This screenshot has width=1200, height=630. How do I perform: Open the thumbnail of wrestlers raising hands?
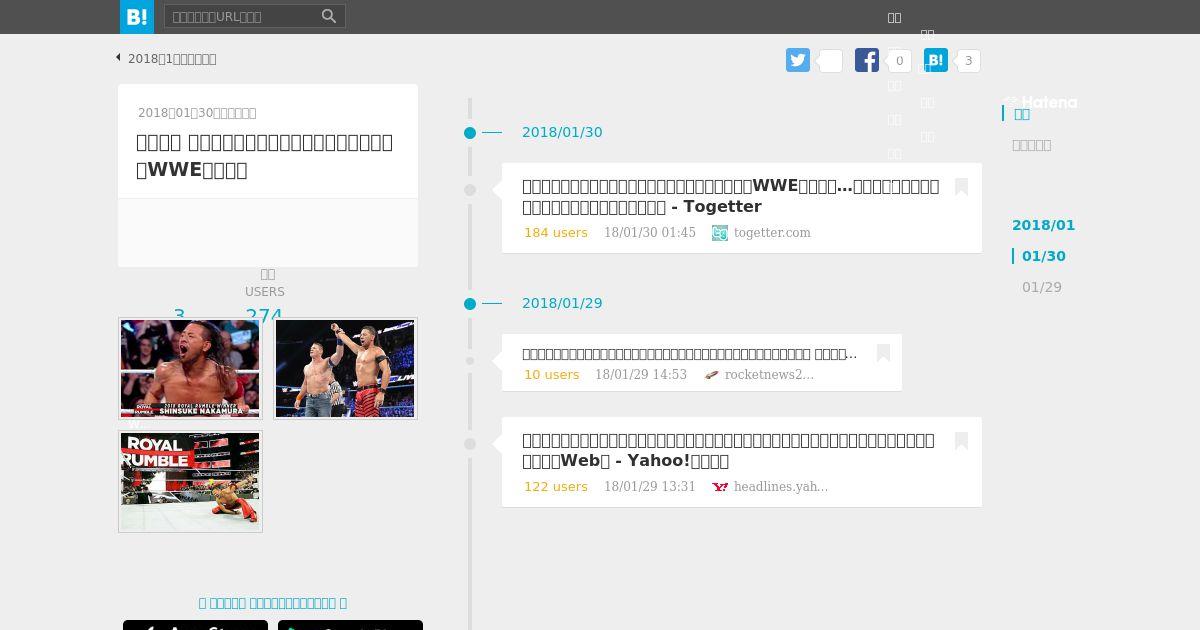click(x=345, y=368)
